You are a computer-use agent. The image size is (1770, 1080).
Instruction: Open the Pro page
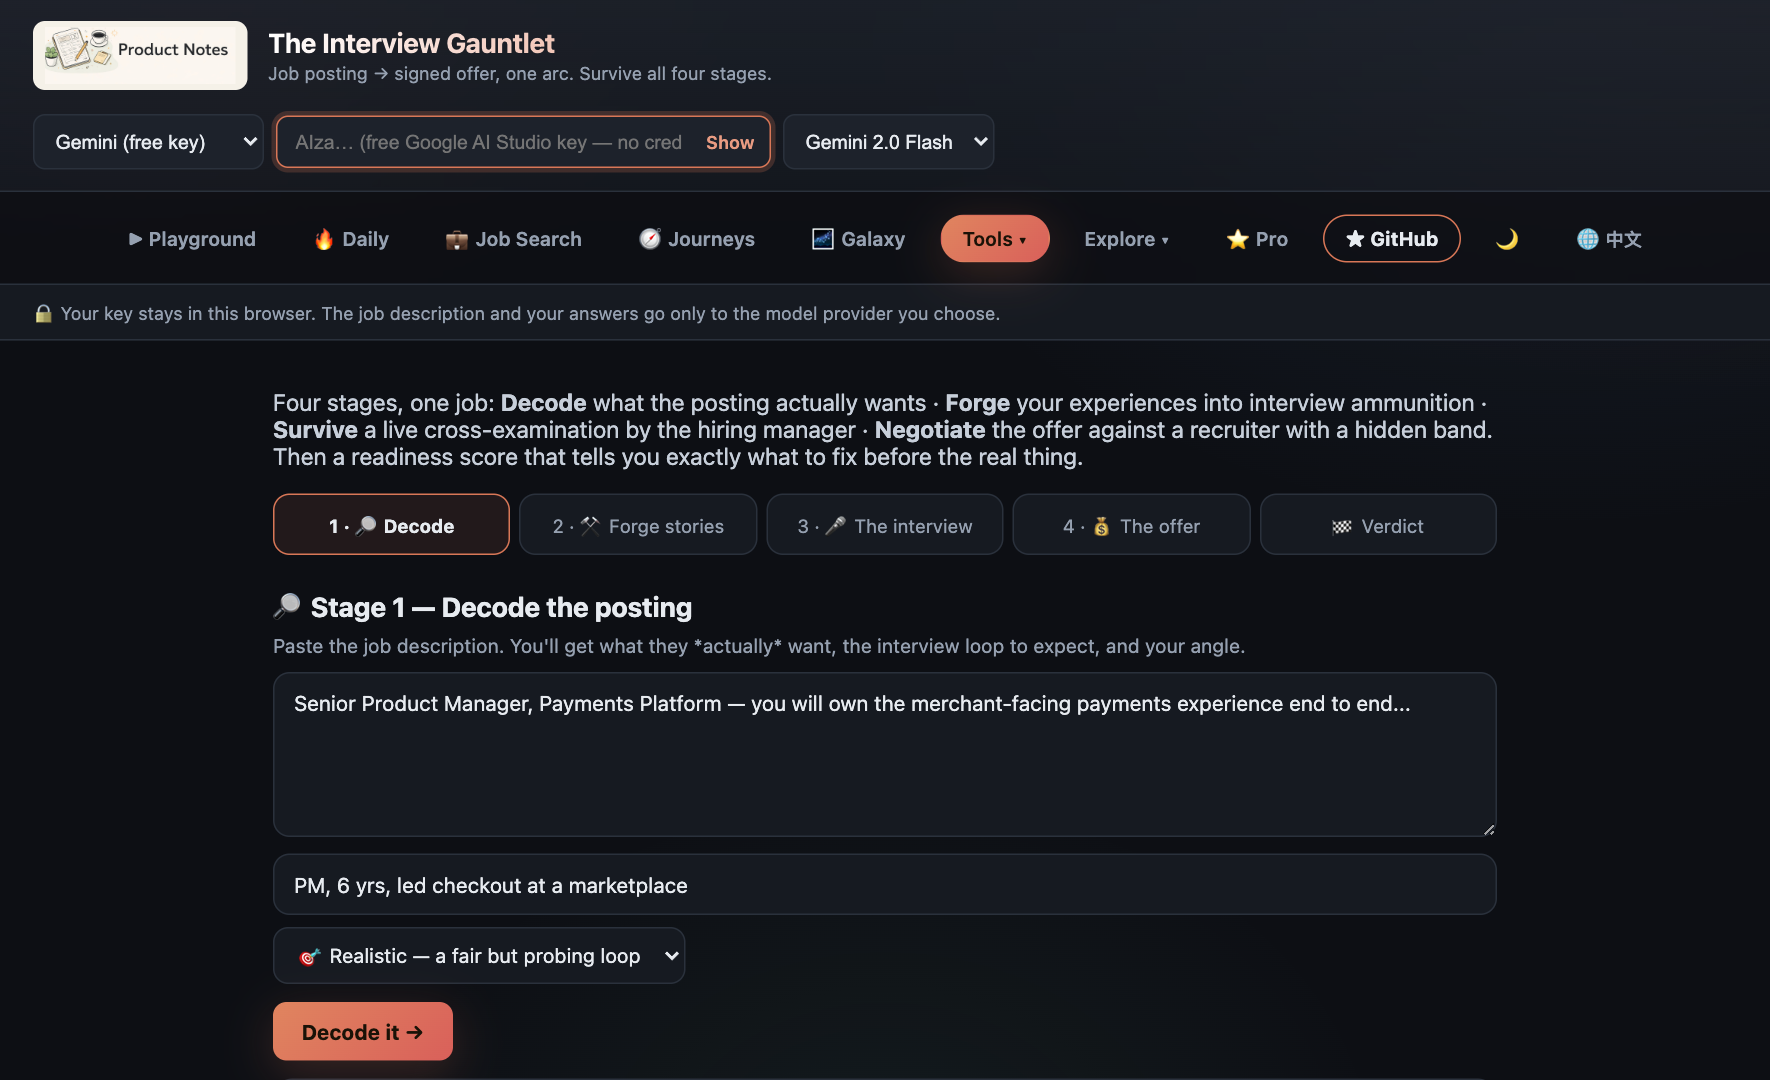point(1257,239)
